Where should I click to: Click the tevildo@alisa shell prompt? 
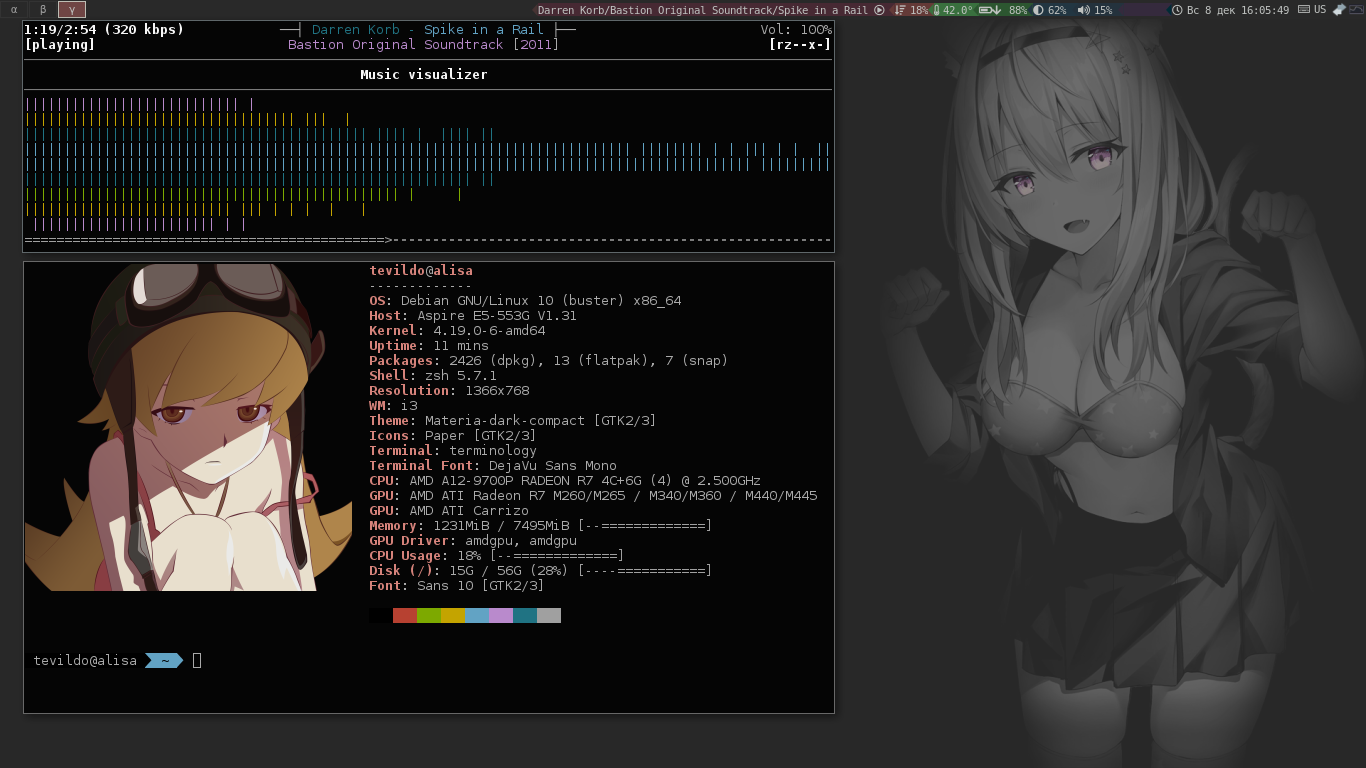point(85,661)
